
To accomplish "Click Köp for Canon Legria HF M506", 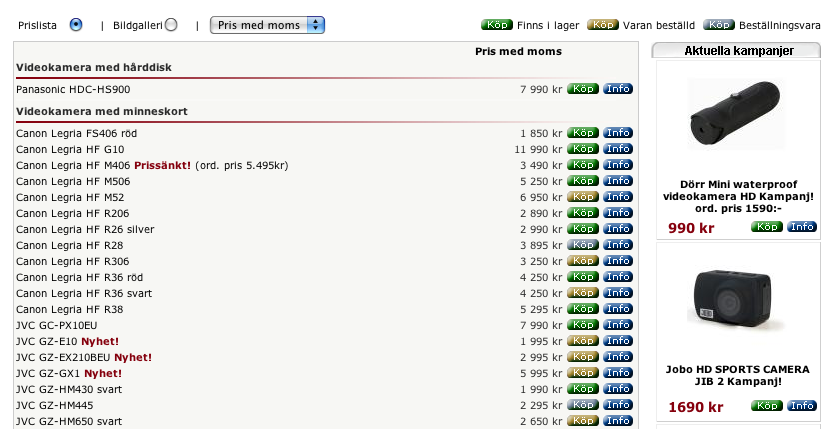I will coord(583,180).
